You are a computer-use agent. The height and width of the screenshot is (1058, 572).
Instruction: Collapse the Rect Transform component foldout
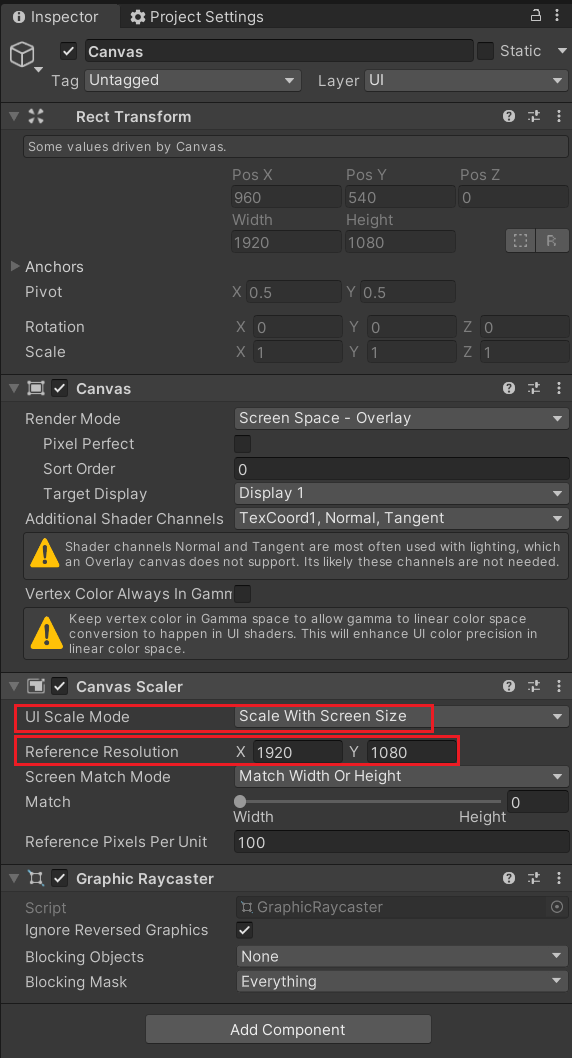point(13,117)
